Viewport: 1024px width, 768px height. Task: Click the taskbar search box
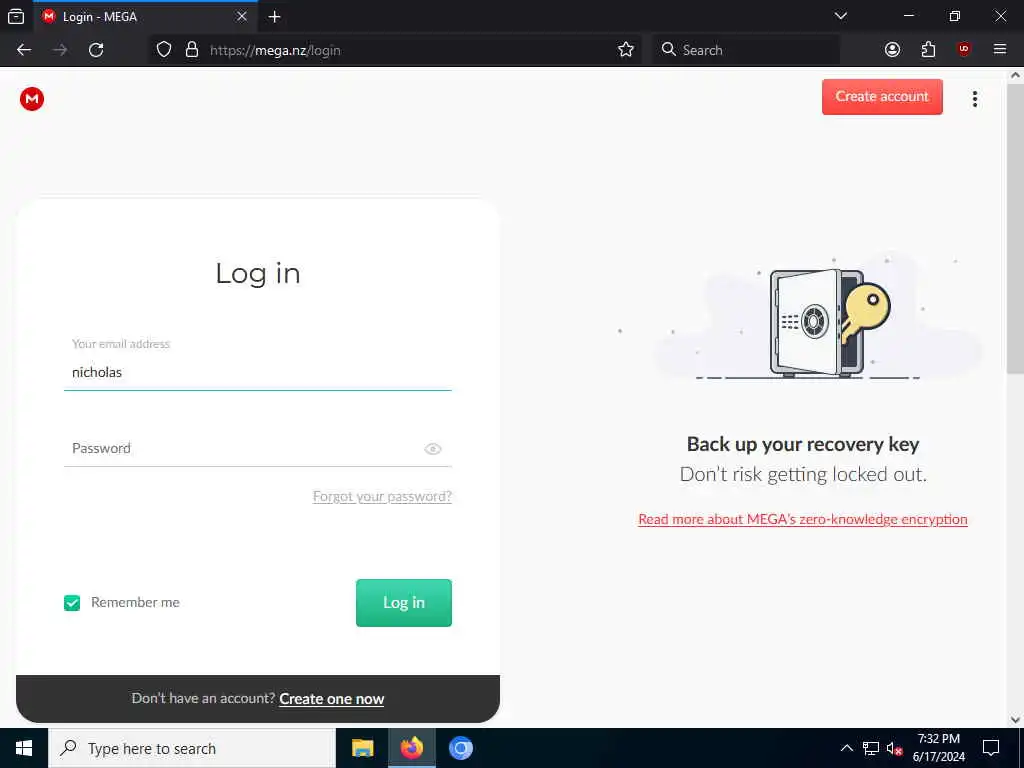[192, 748]
